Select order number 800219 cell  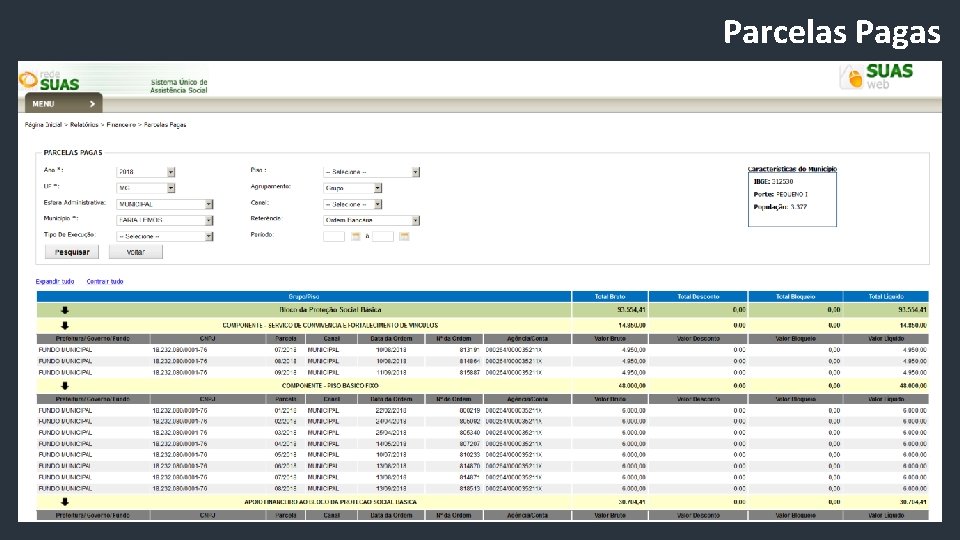470,411
